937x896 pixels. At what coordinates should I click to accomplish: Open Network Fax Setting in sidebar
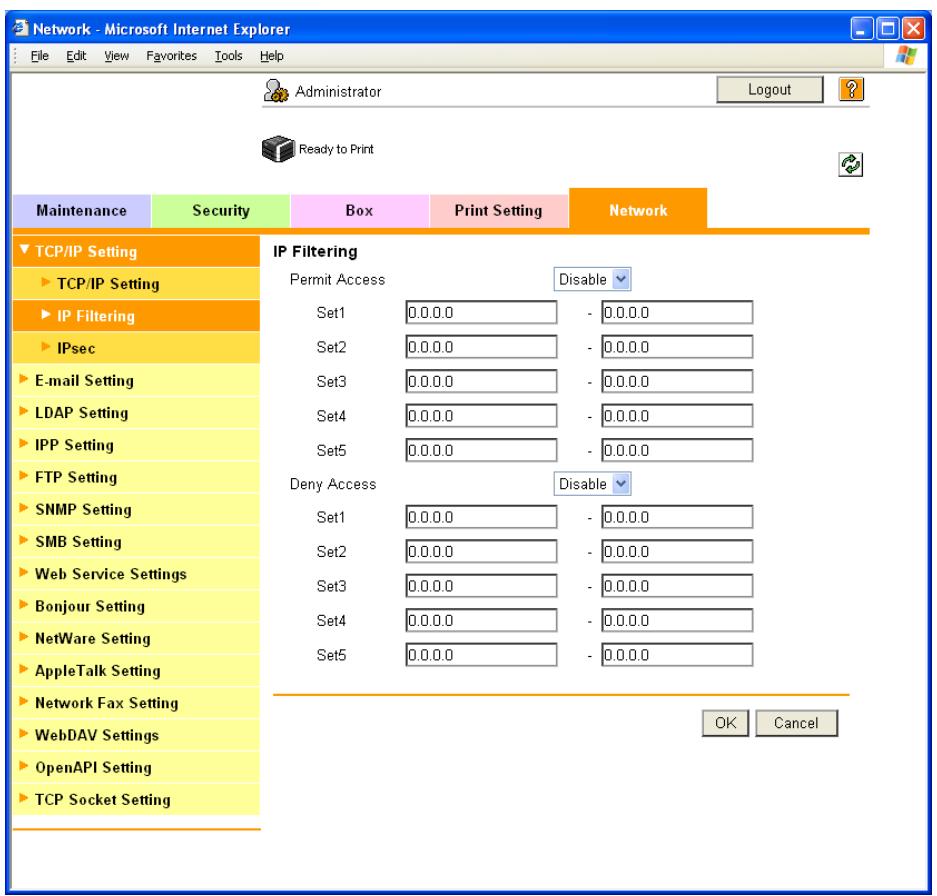click(x=136, y=703)
